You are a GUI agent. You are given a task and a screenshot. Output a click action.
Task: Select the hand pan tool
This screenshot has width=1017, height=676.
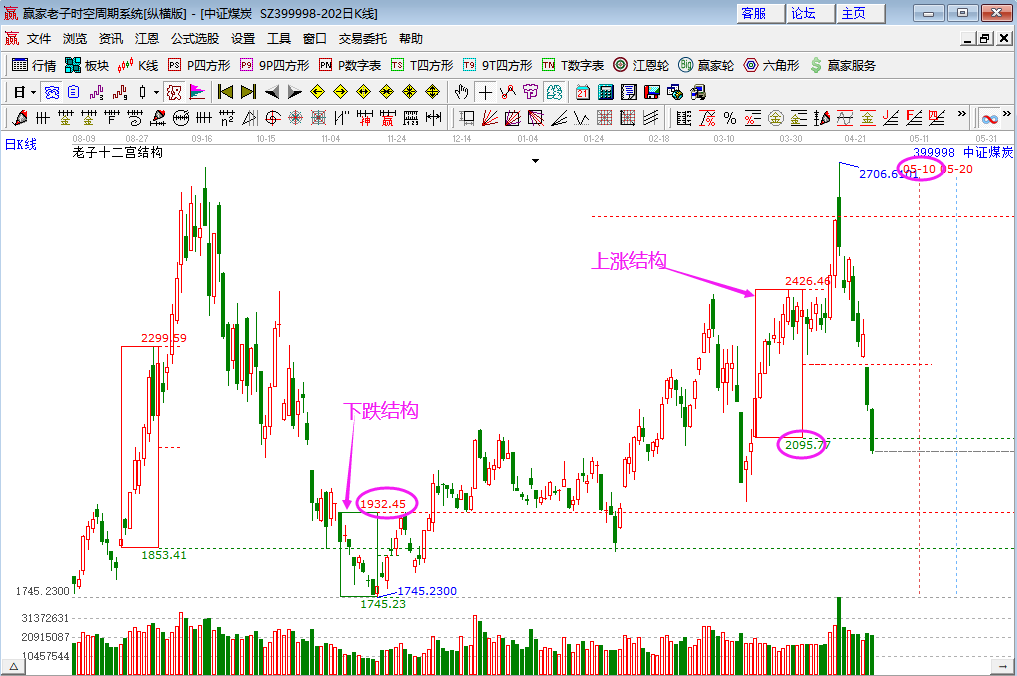(x=461, y=93)
